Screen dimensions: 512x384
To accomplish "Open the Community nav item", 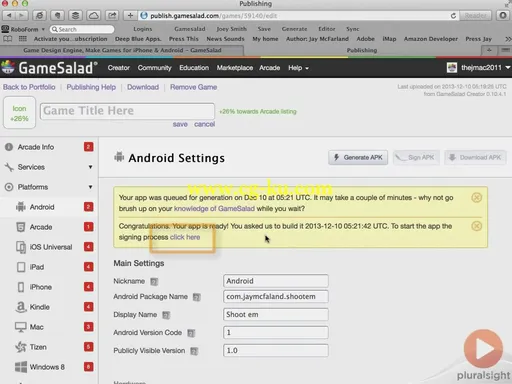I will point(154,68).
